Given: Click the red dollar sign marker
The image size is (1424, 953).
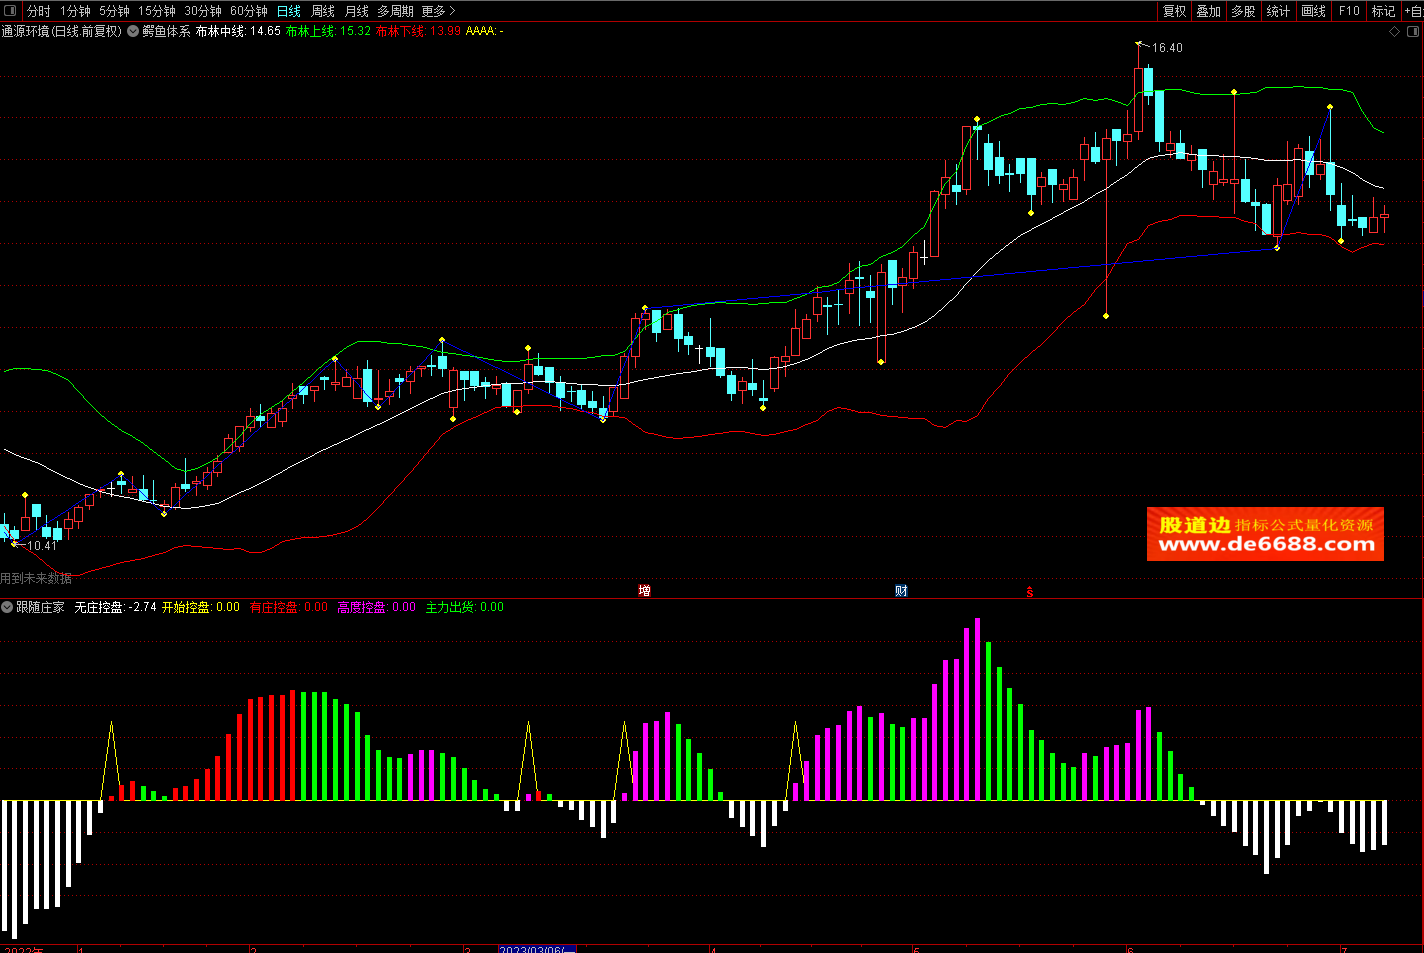Looking at the screenshot, I should click(1029, 592).
